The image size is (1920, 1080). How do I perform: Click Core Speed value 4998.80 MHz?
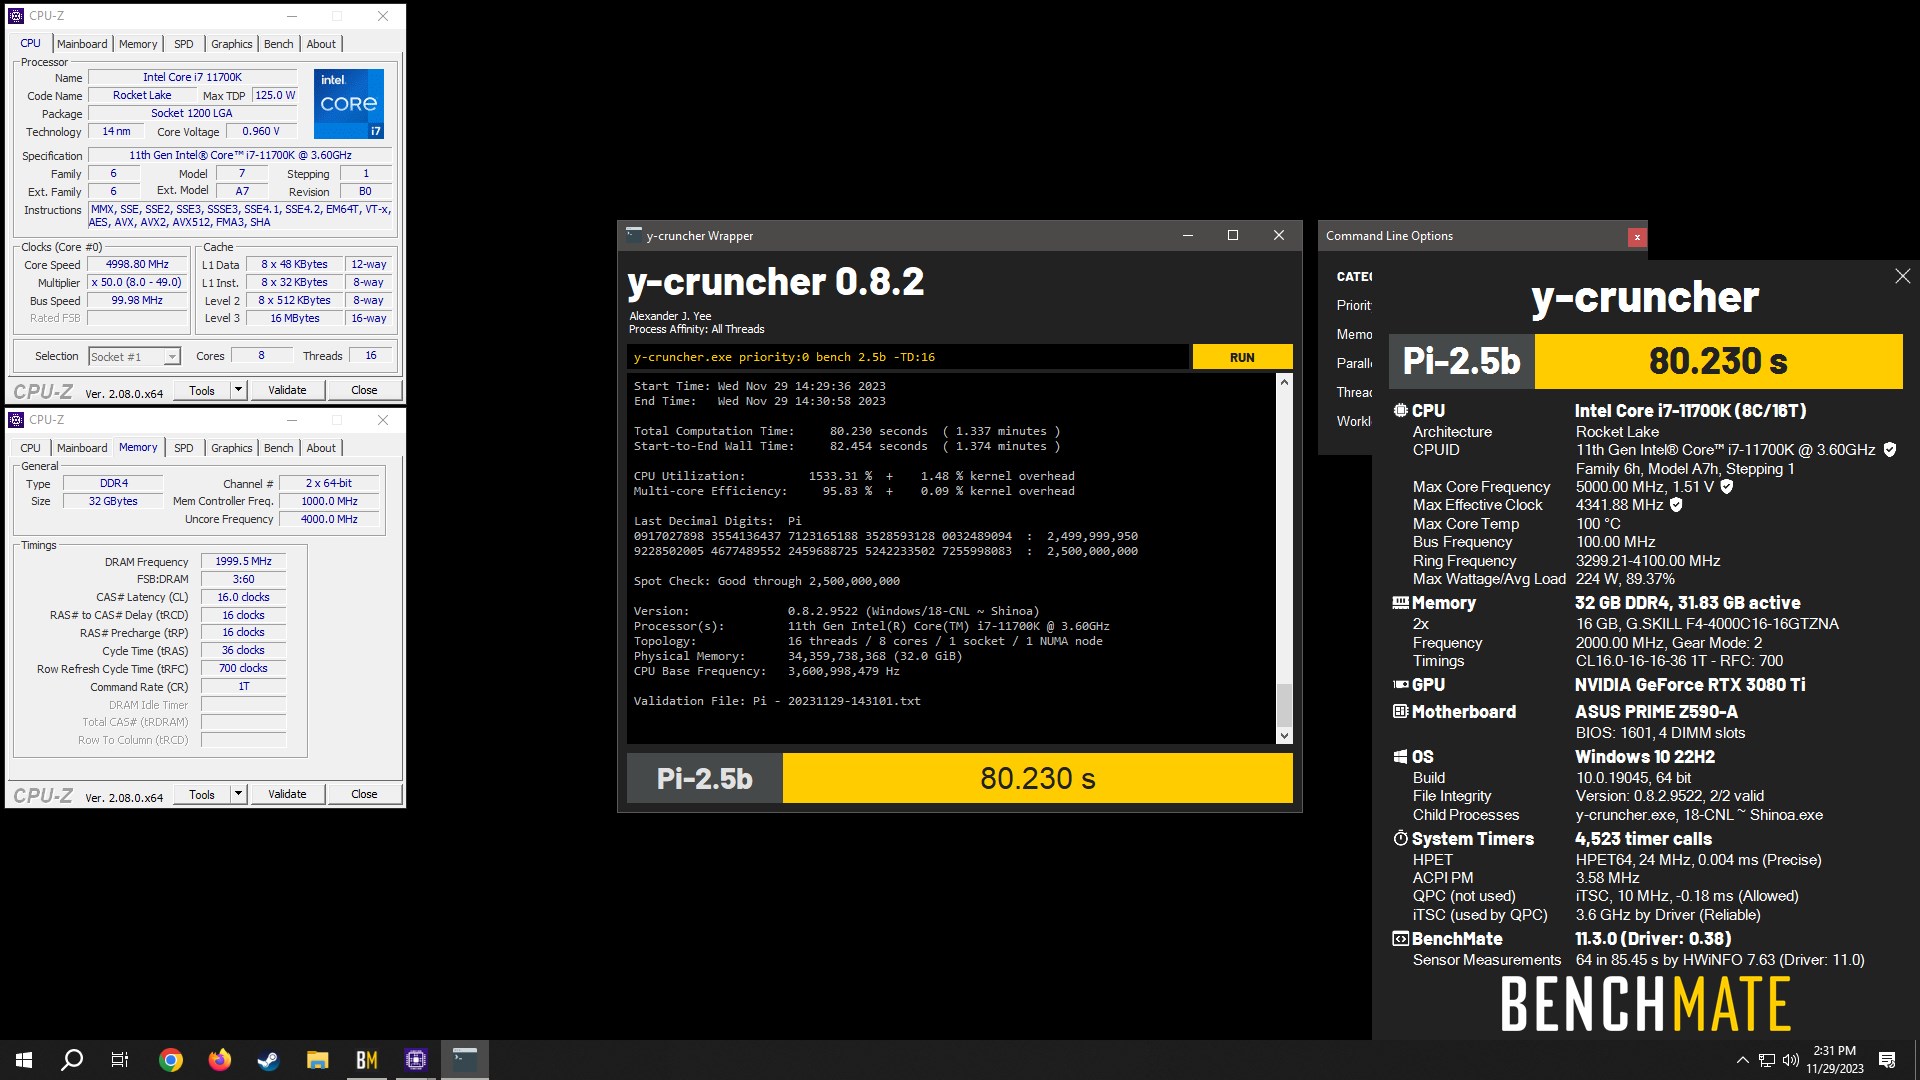point(138,265)
